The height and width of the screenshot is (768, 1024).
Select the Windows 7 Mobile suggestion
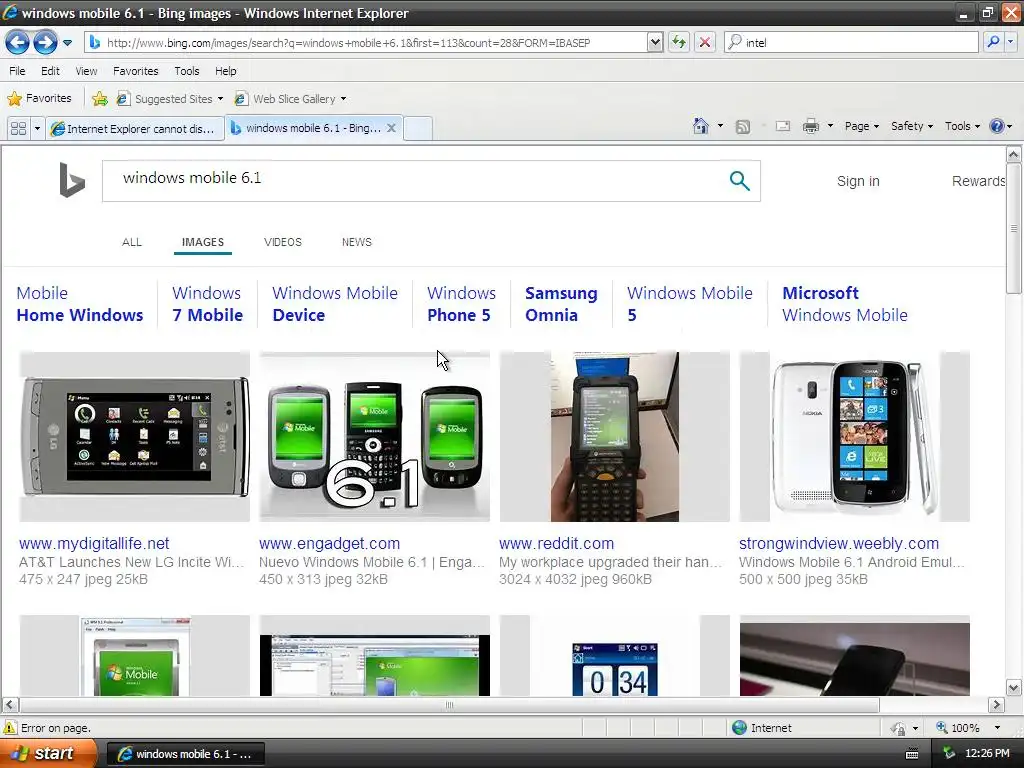tap(208, 304)
